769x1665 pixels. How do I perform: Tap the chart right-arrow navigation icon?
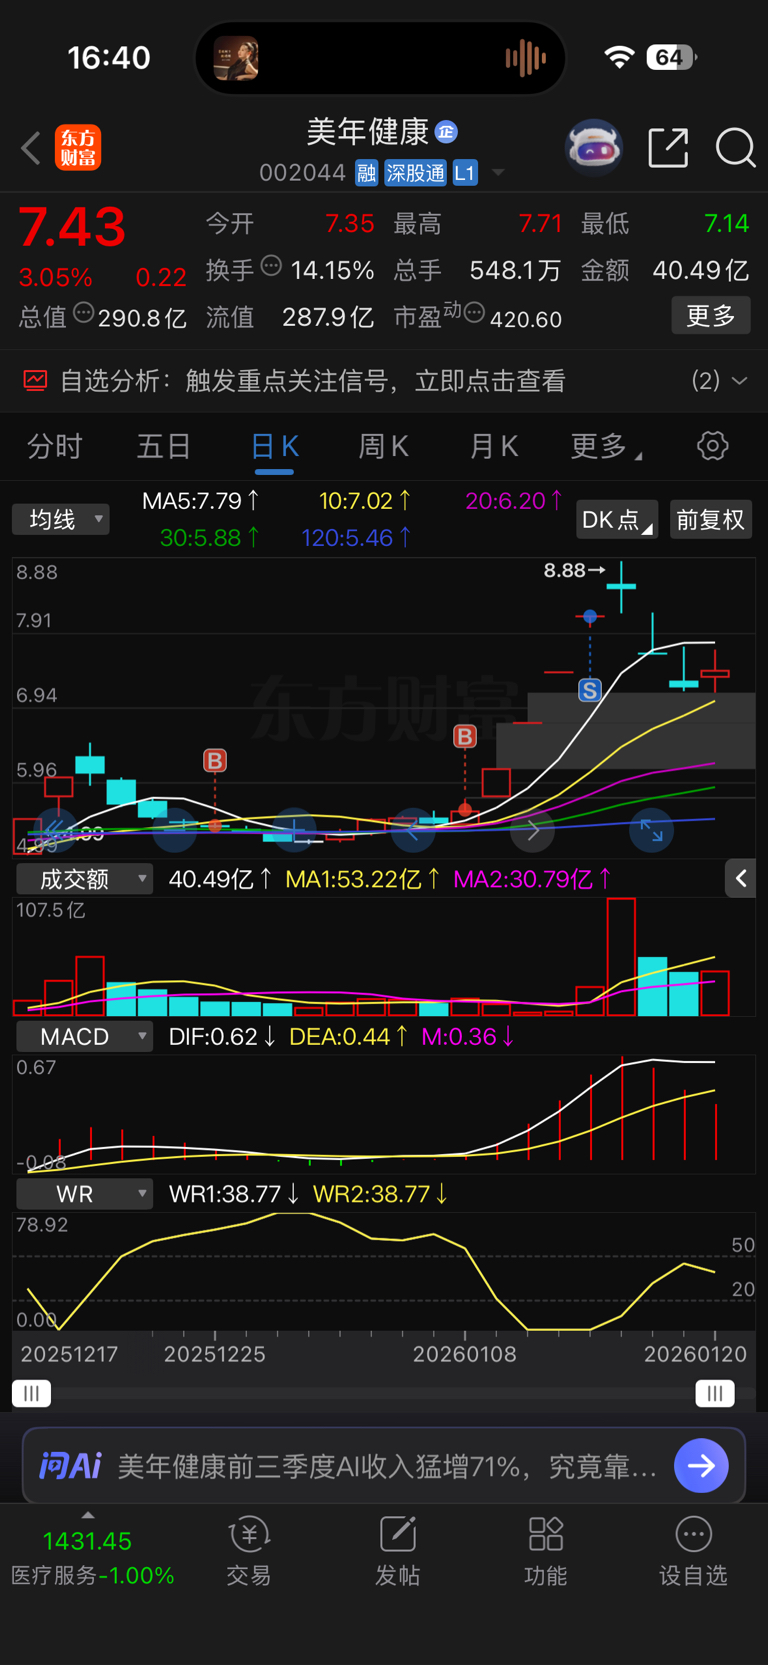(533, 830)
